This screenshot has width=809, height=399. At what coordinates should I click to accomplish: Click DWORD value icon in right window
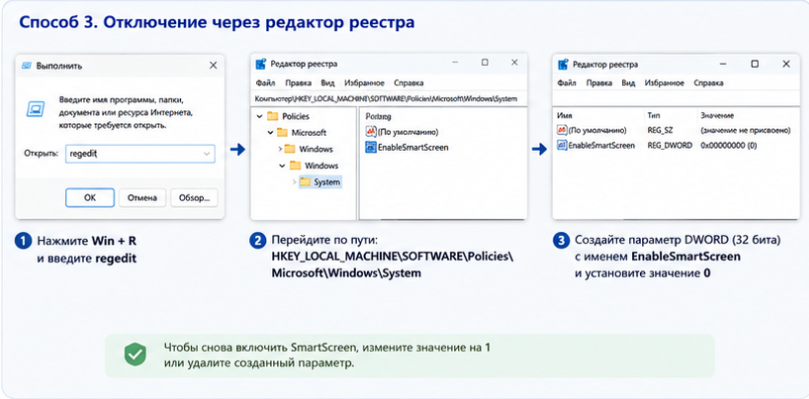point(562,146)
